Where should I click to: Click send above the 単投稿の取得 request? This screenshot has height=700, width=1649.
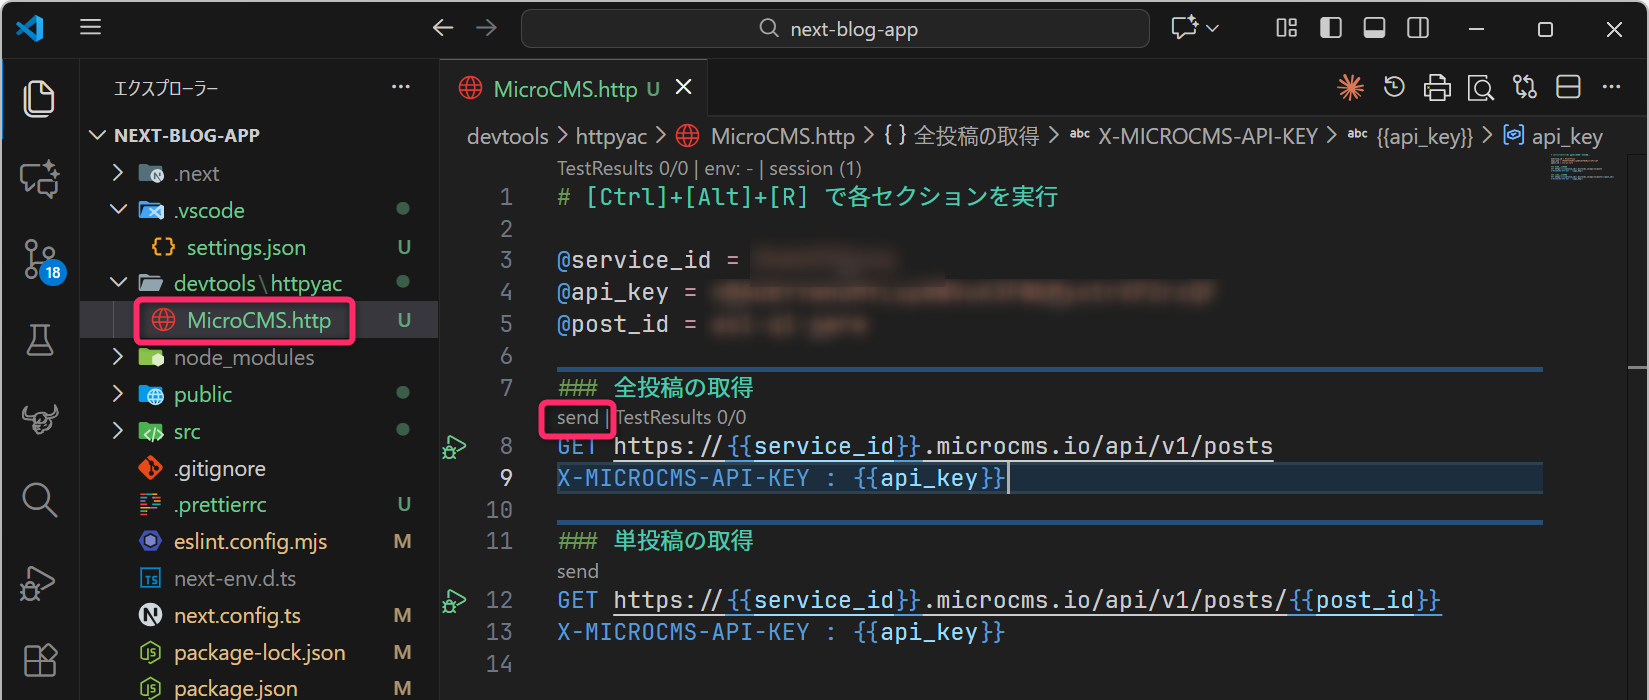pyautogui.click(x=577, y=571)
